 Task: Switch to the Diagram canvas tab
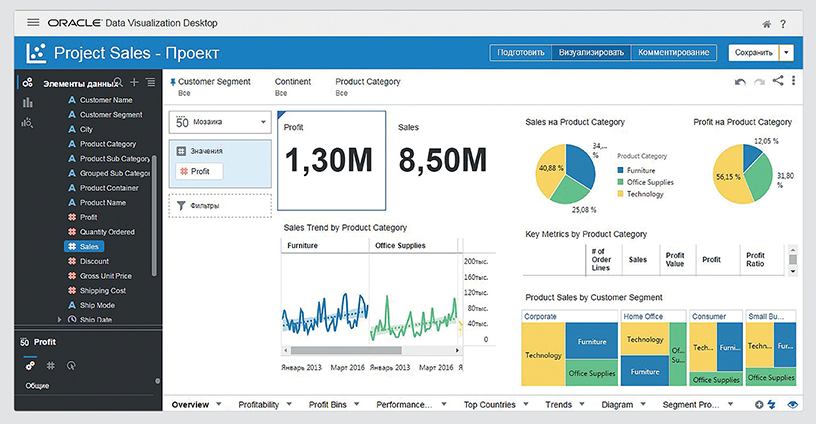pos(617,404)
